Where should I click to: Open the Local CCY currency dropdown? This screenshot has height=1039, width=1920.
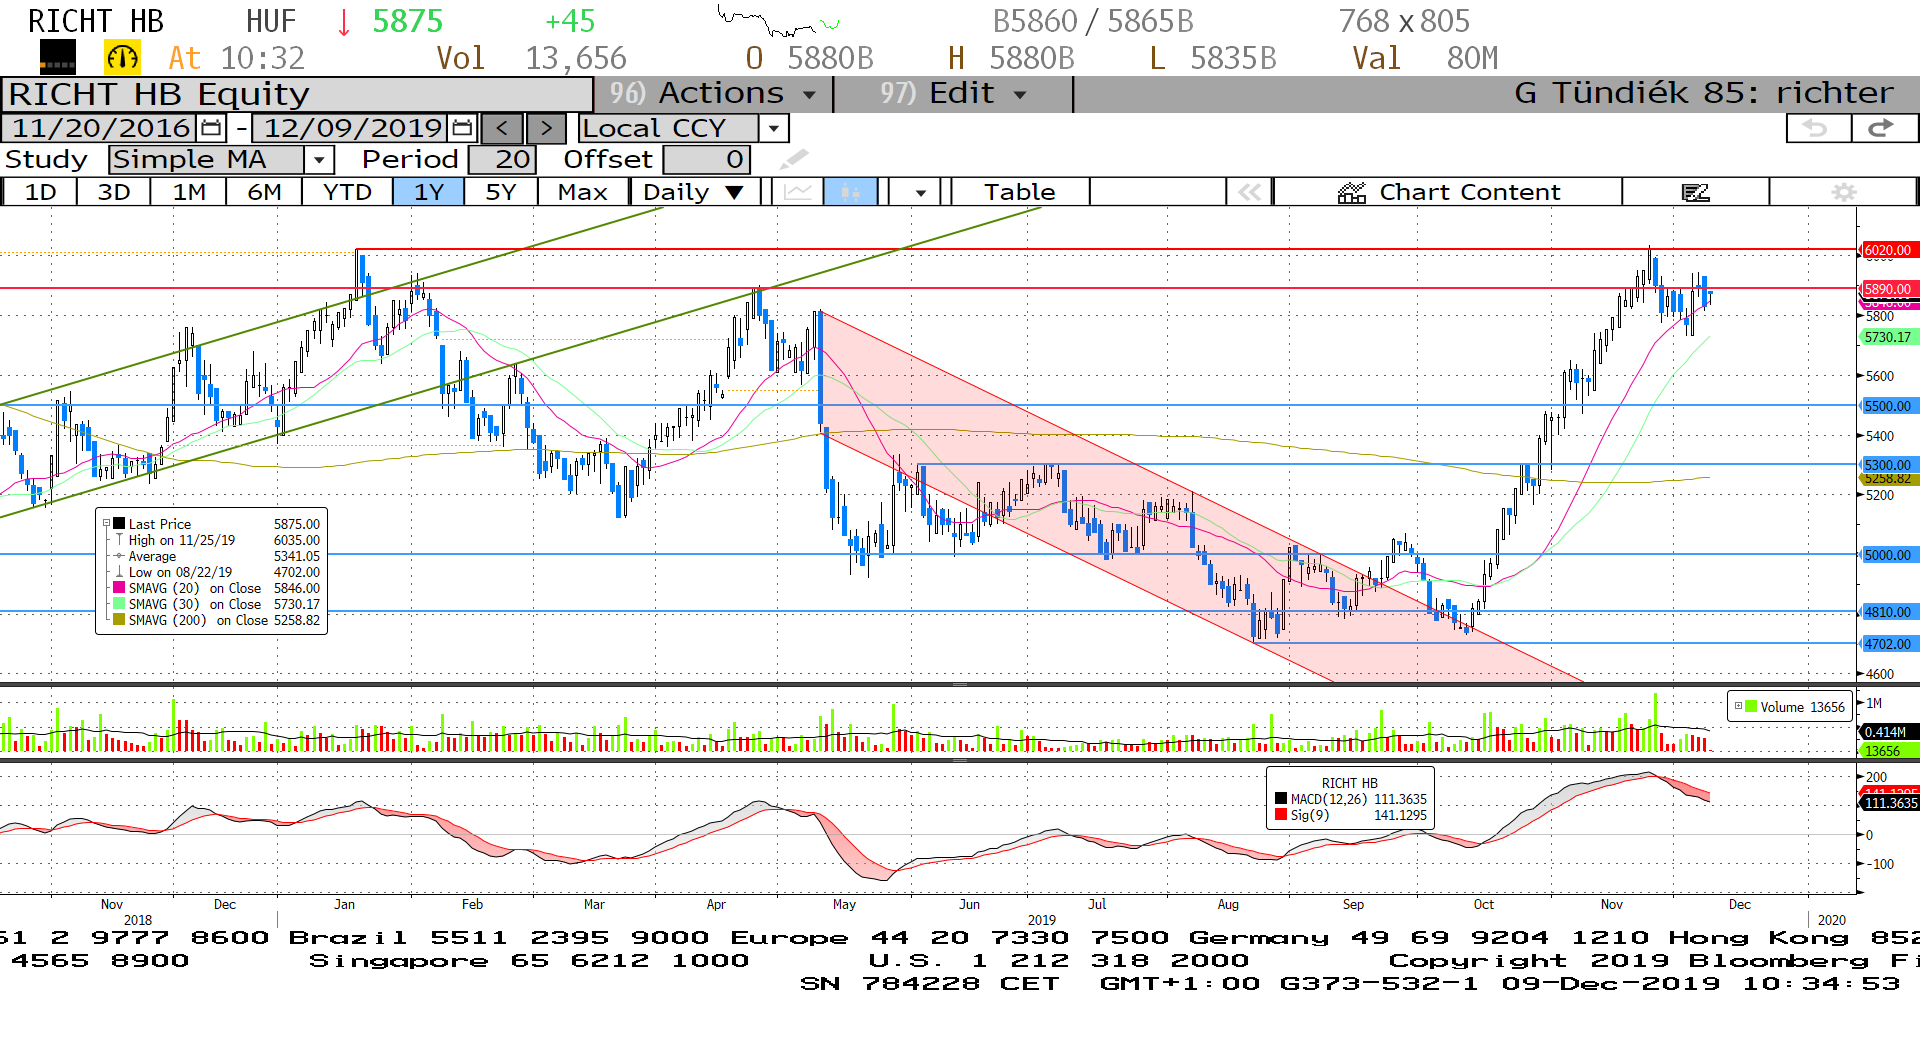point(773,128)
